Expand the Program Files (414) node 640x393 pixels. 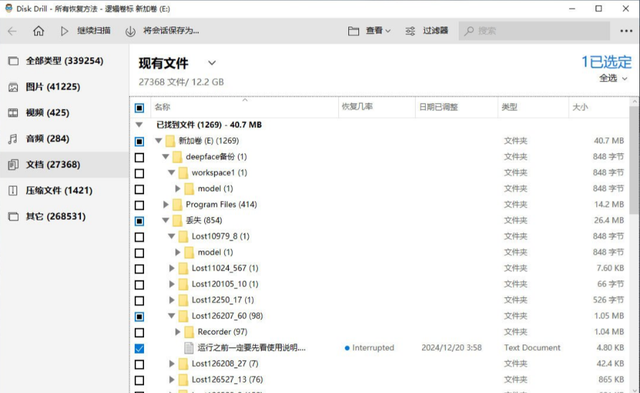pyautogui.click(x=165, y=204)
